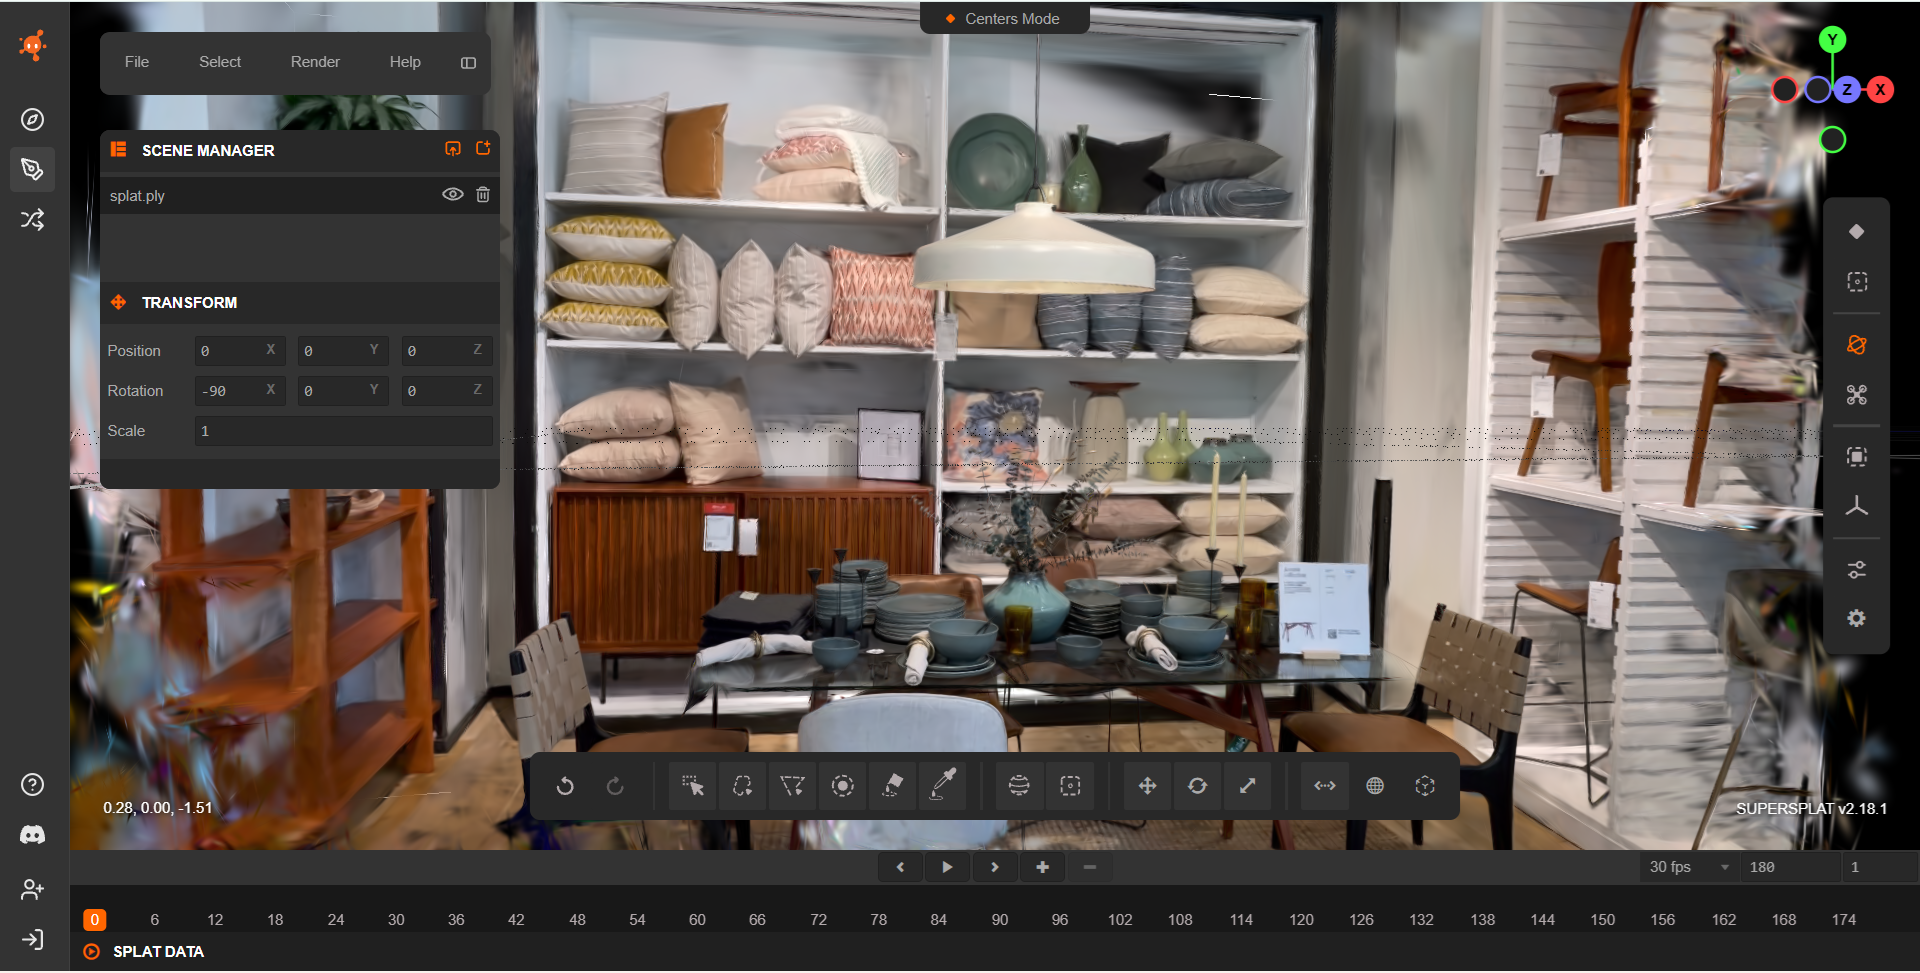Image resolution: width=1920 pixels, height=973 pixels.
Task: Select the eyedropper tool
Action: 943,787
